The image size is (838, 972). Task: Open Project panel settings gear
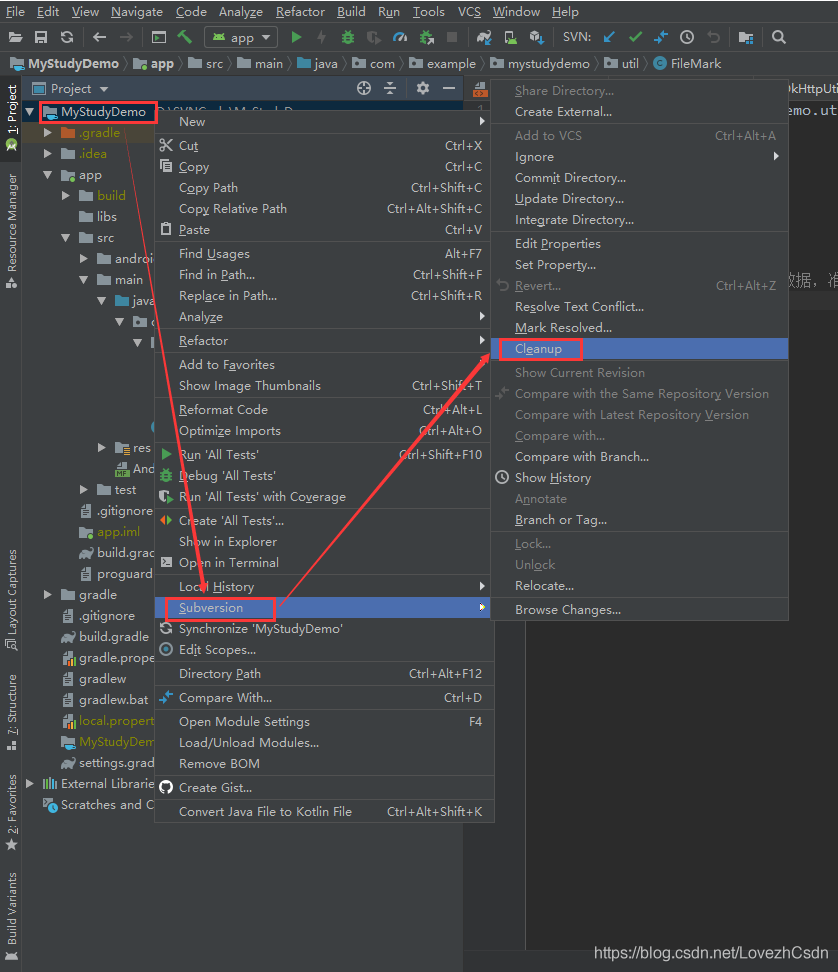423,89
